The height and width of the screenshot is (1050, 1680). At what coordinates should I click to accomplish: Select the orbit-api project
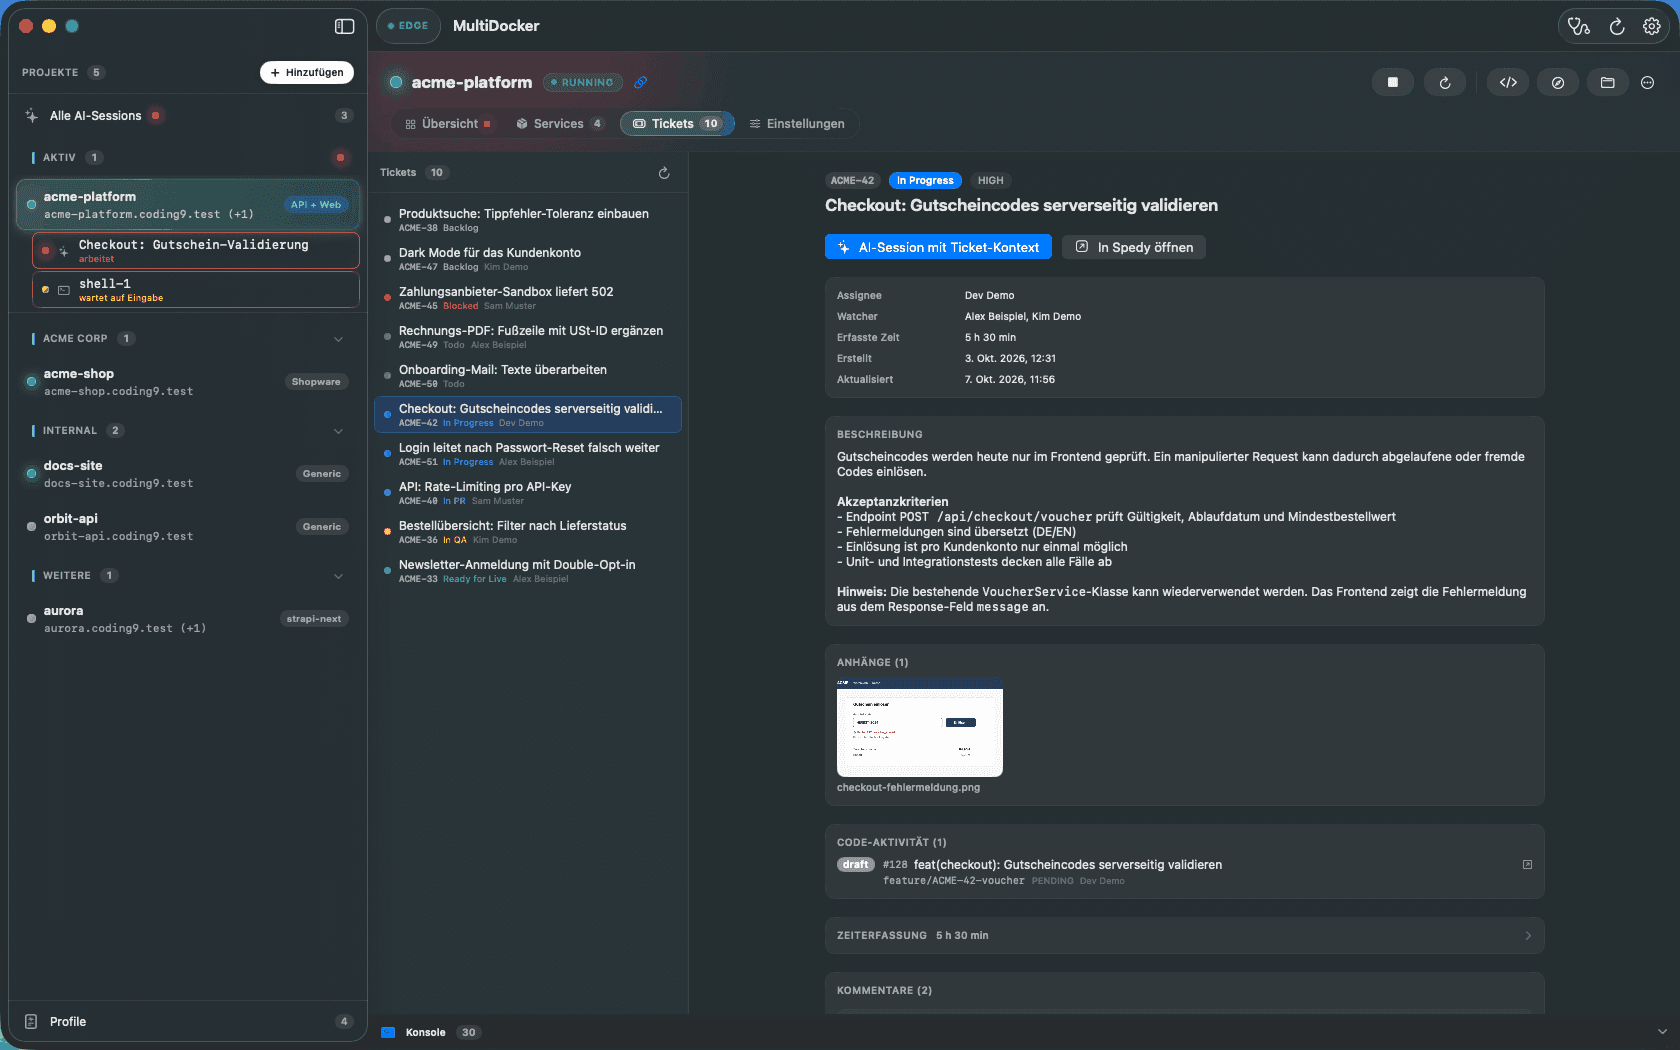point(188,527)
